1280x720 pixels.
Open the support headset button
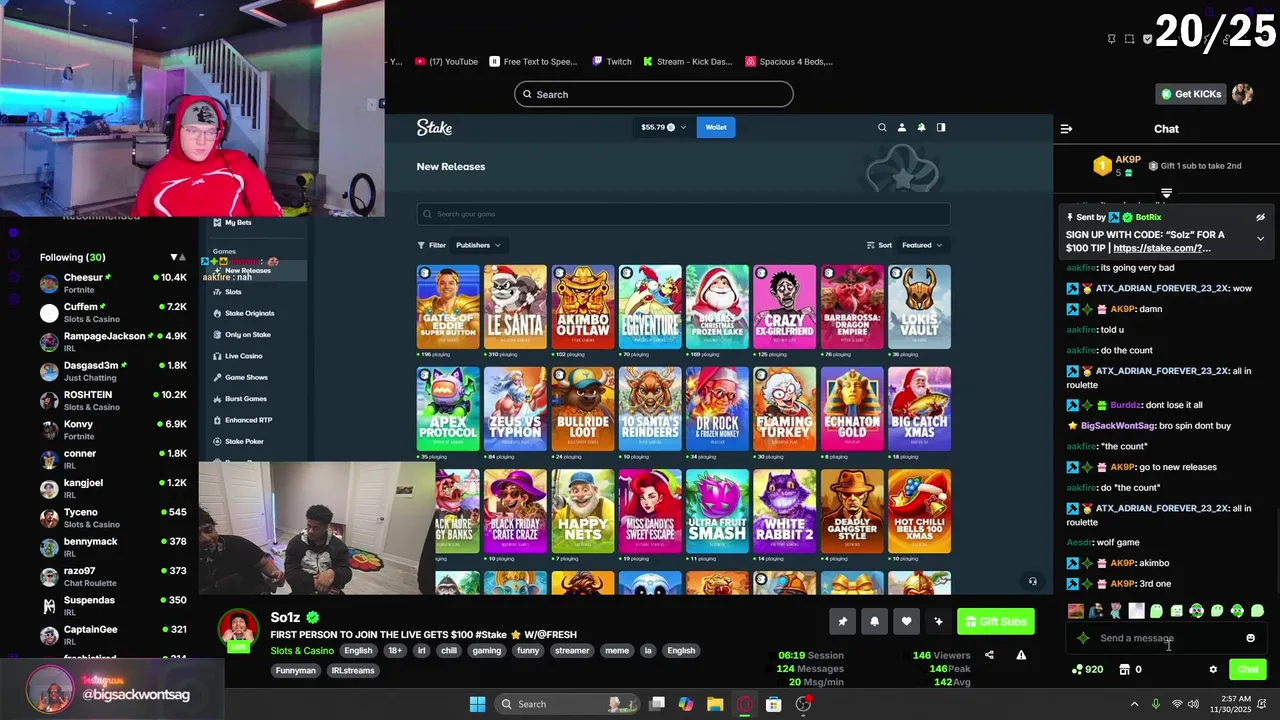1033,581
